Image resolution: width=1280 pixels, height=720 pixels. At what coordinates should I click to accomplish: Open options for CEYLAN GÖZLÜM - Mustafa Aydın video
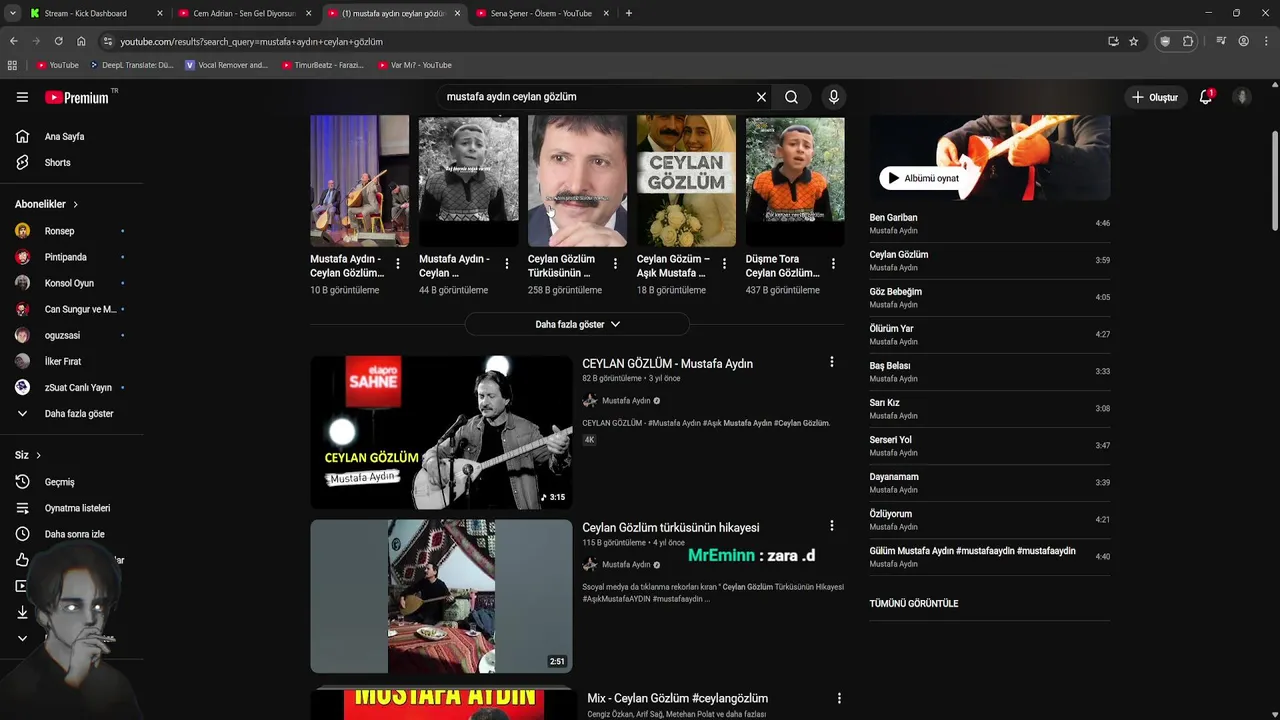click(831, 362)
